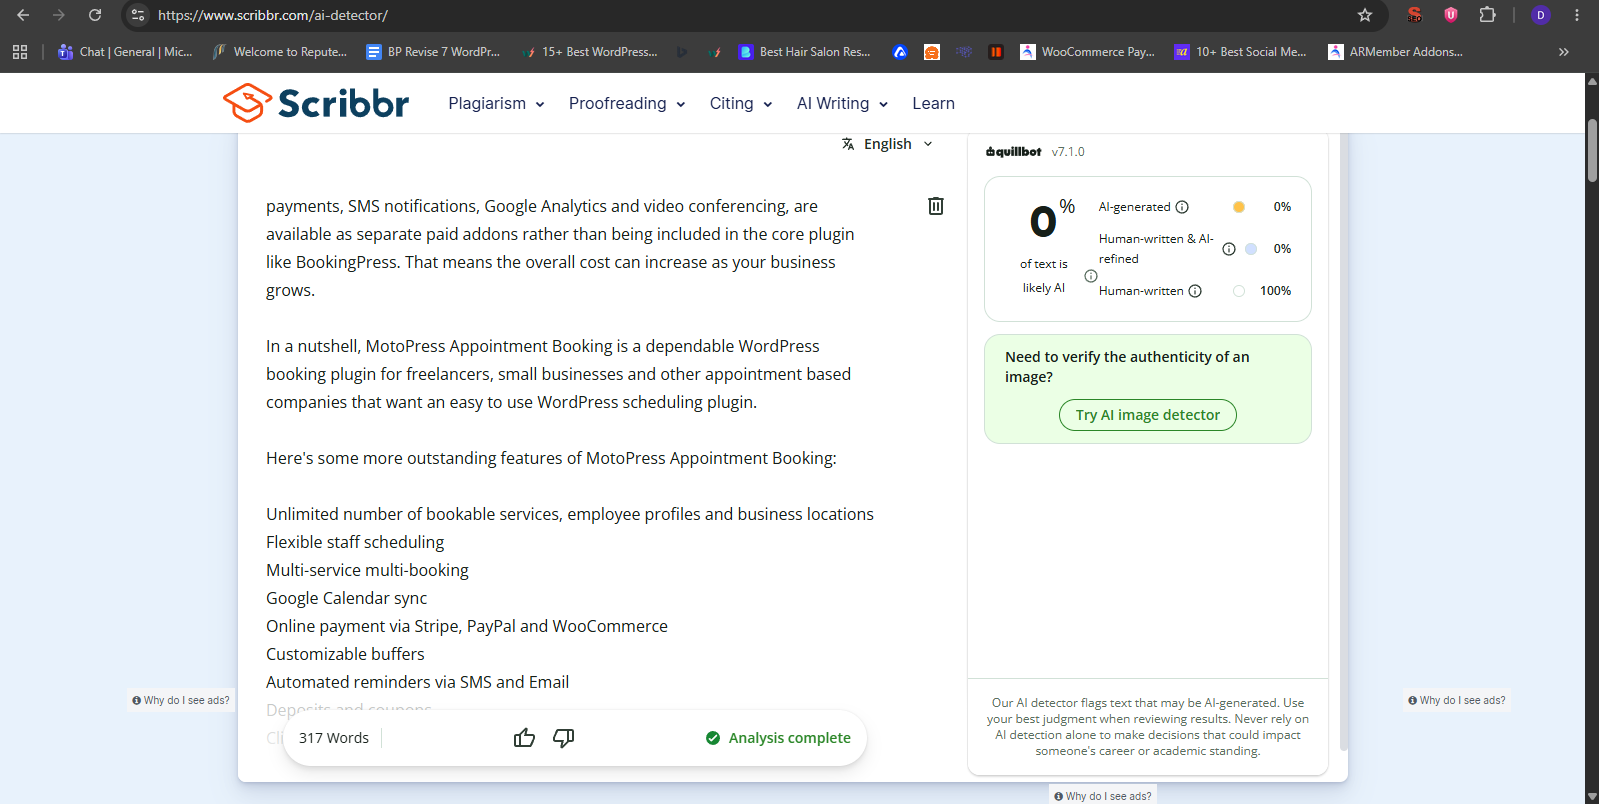Click the '317 Words' count
1599x804 pixels.
334,738
